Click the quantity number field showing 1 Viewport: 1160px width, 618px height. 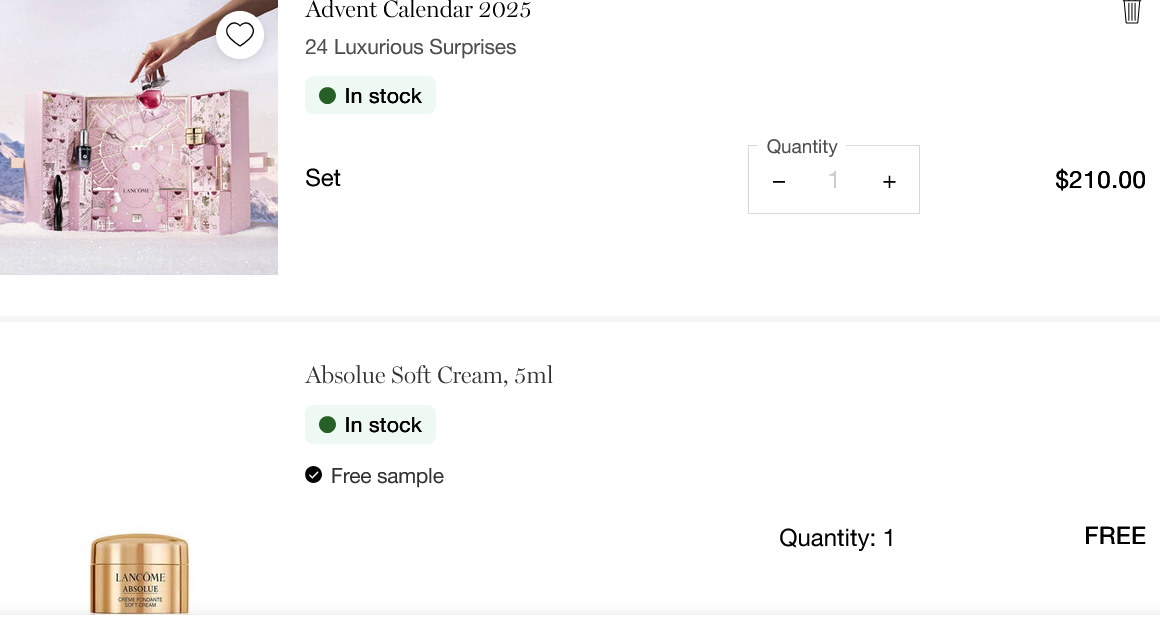click(x=833, y=181)
